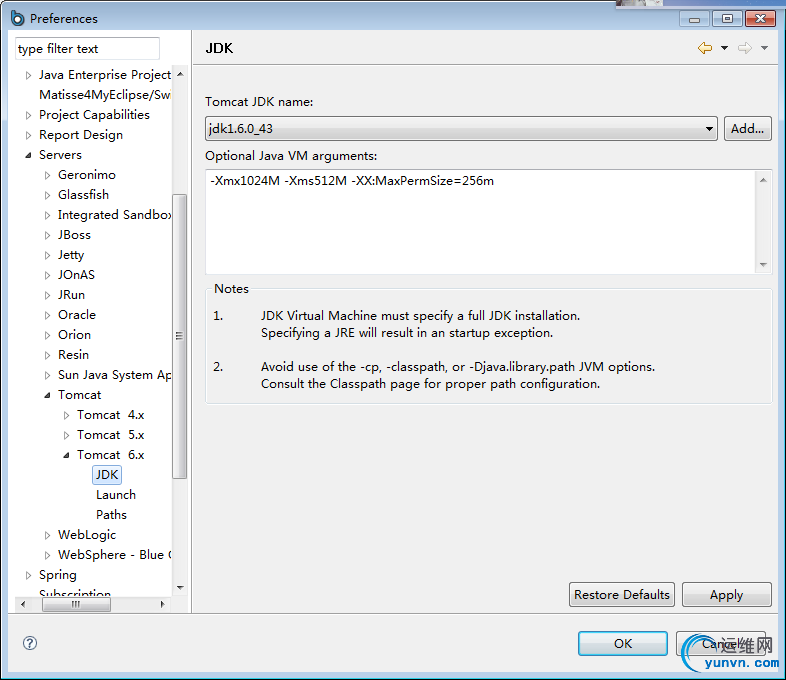
Task: Click the Restore Defaults button
Action: [x=622, y=595]
